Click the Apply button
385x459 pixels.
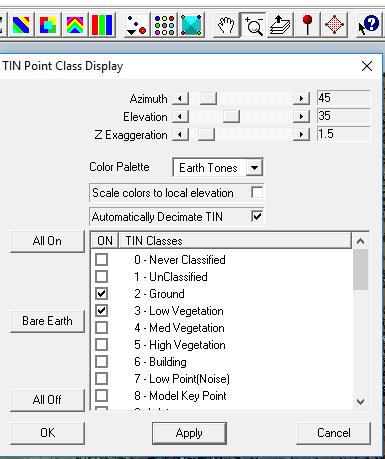(189, 433)
